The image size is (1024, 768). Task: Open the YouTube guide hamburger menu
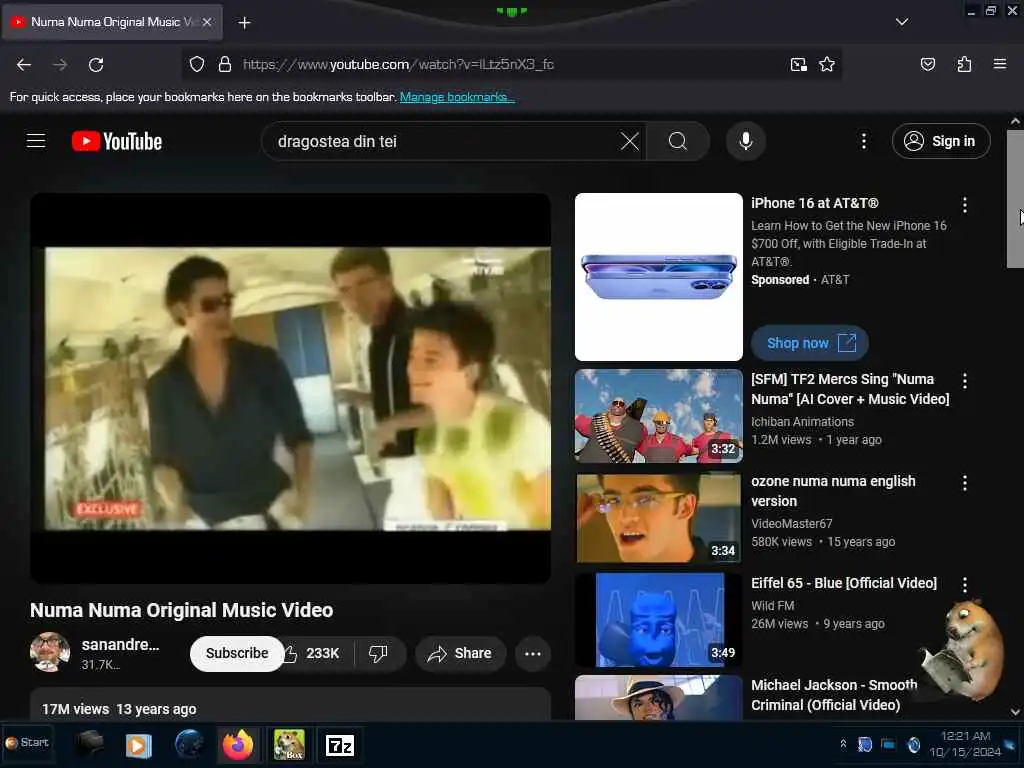(x=36, y=141)
